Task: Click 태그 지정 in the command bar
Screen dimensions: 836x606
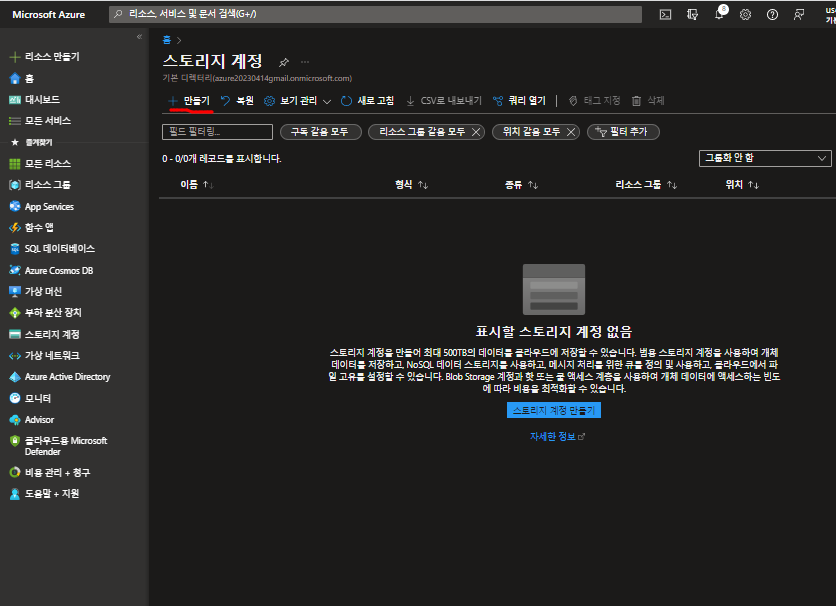Action: point(594,101)
